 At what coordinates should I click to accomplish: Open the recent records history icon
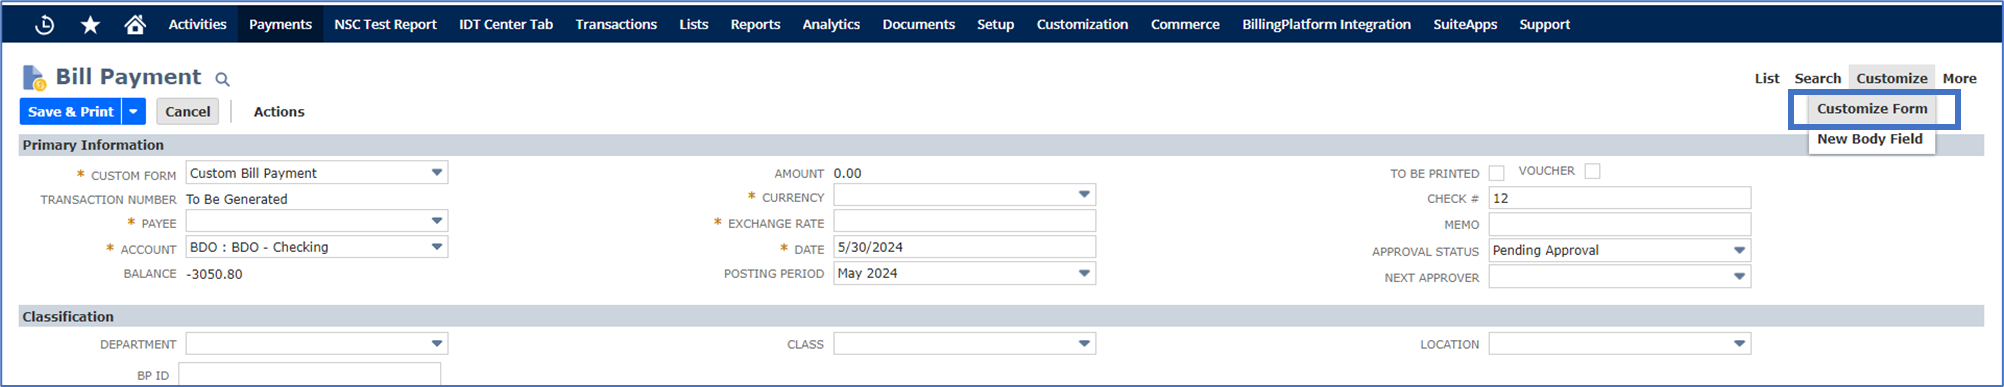(44, 24)
